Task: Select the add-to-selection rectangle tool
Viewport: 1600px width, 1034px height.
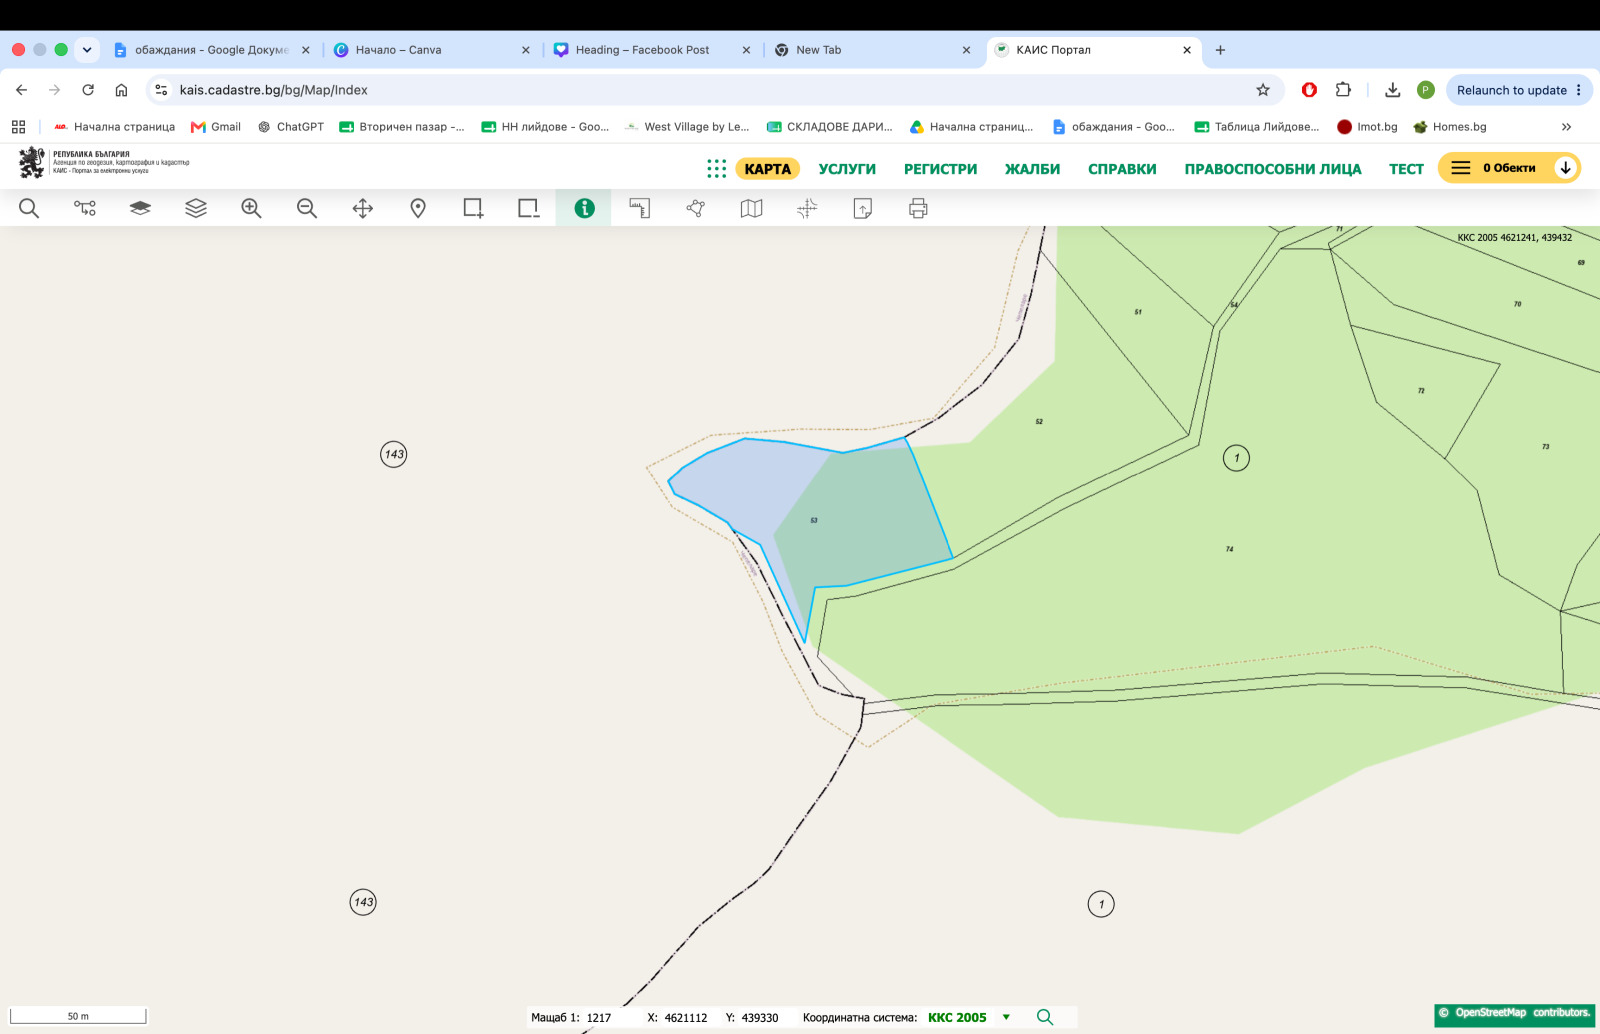Action: coord(473,208)
